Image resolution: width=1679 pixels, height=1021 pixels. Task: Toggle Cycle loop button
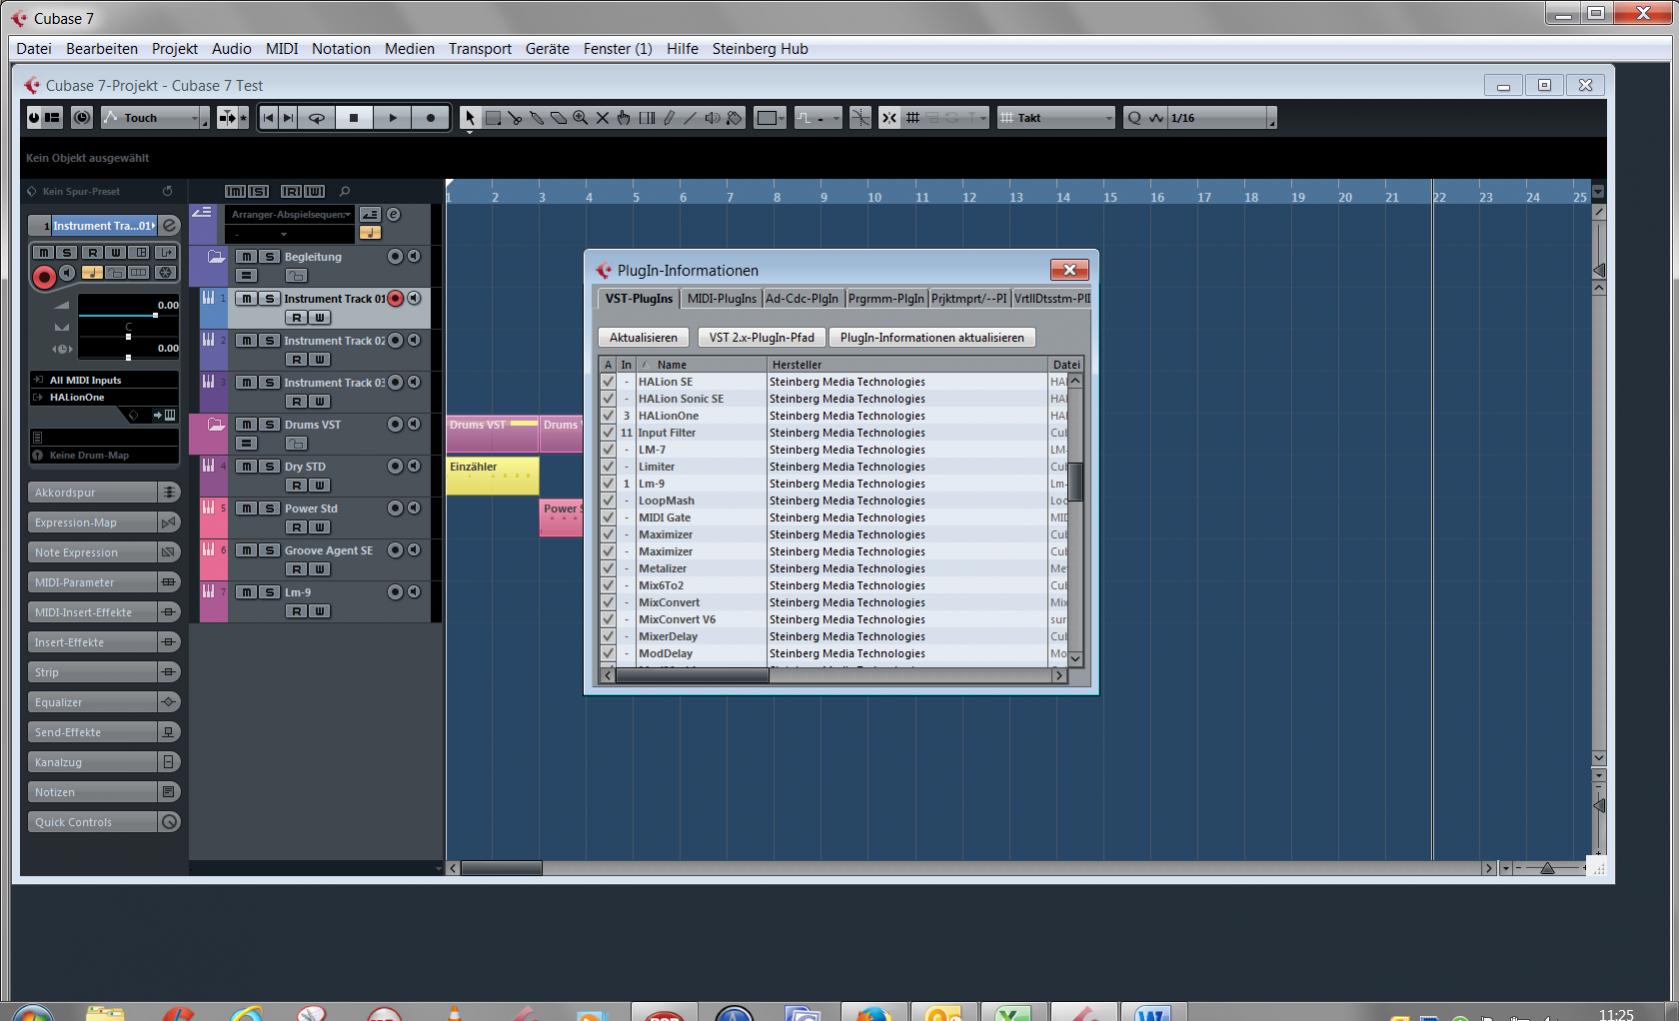317,118
